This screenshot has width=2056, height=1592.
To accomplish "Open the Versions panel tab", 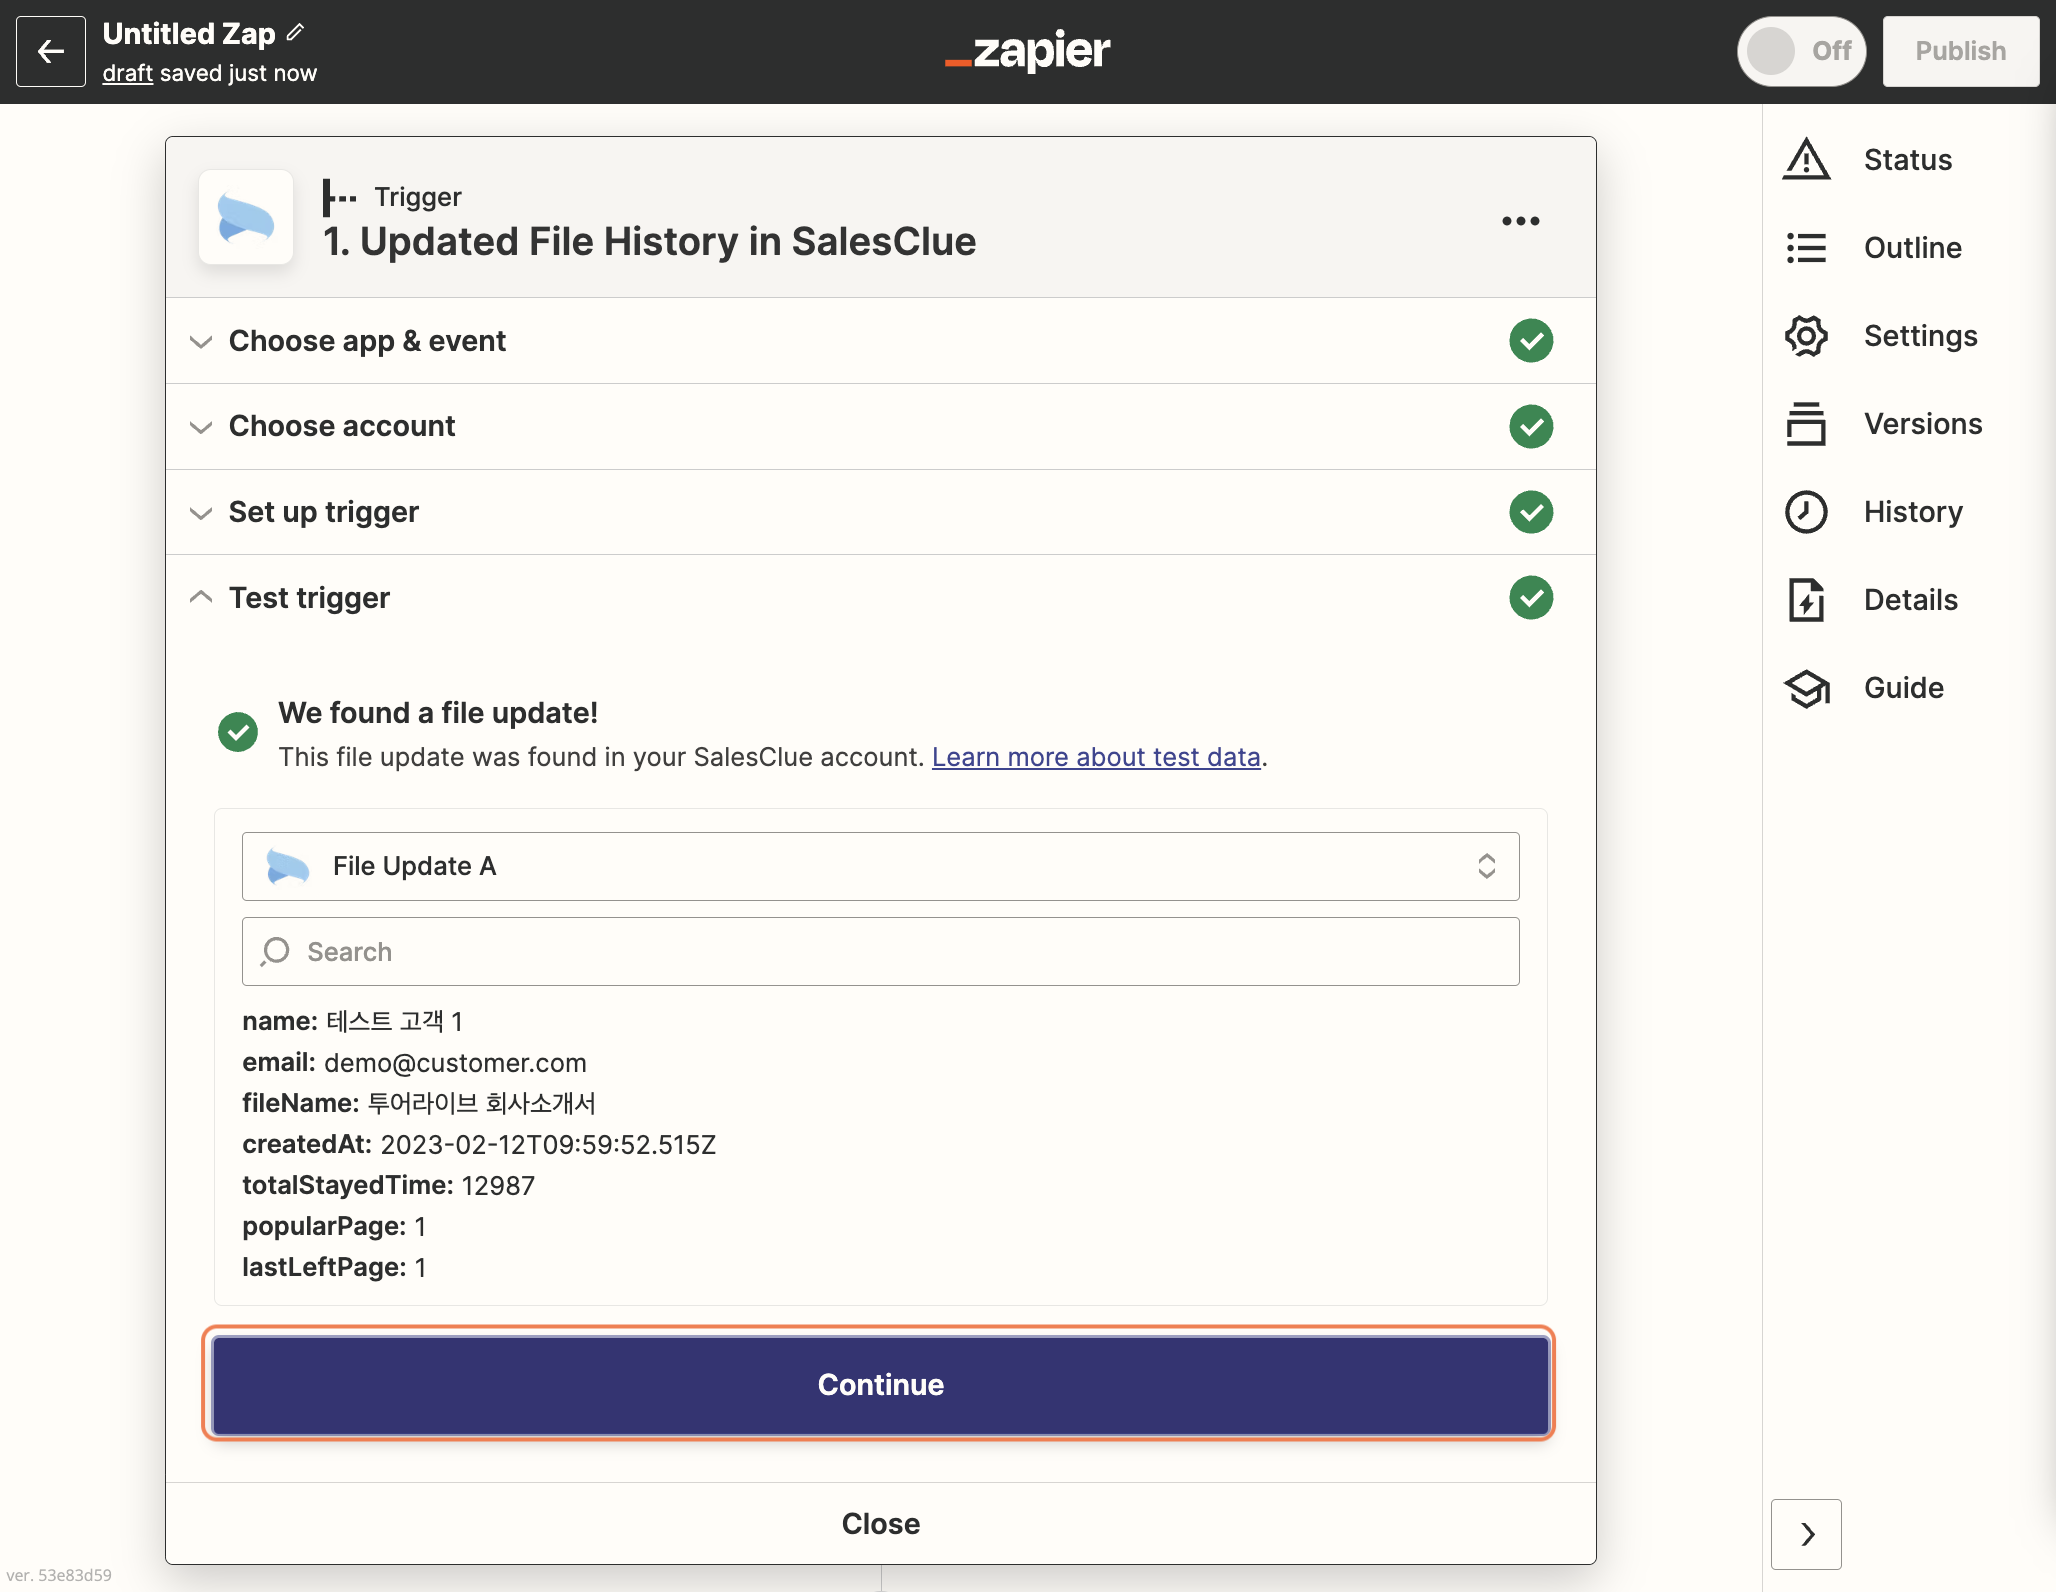I will (1922, 424).
